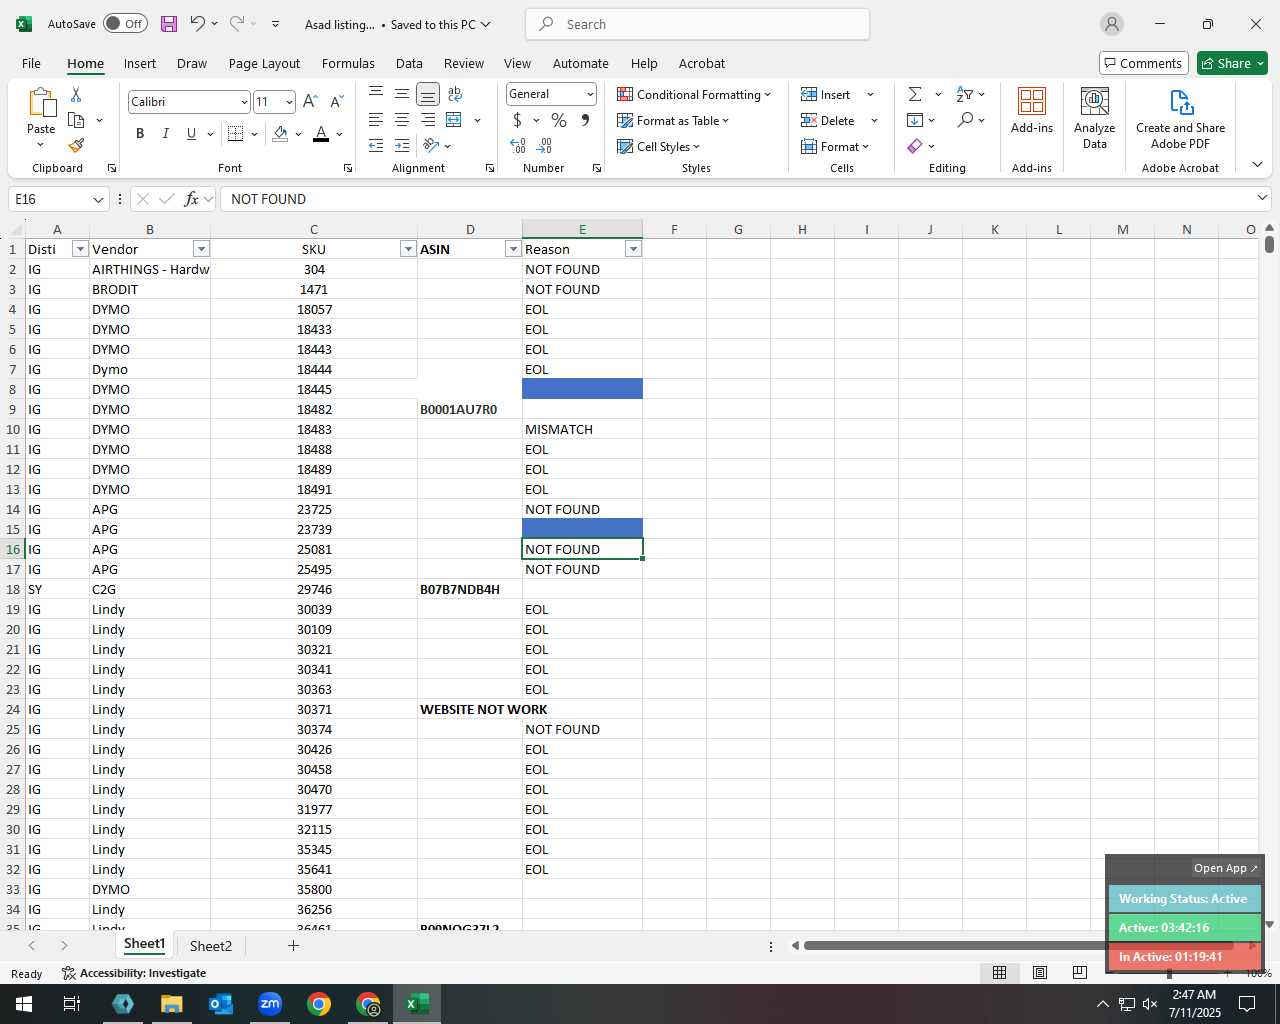The width and height of the screenshot is (1280, 1024).
Task: Open the Reason column filter dropdown
Action: 633,249
